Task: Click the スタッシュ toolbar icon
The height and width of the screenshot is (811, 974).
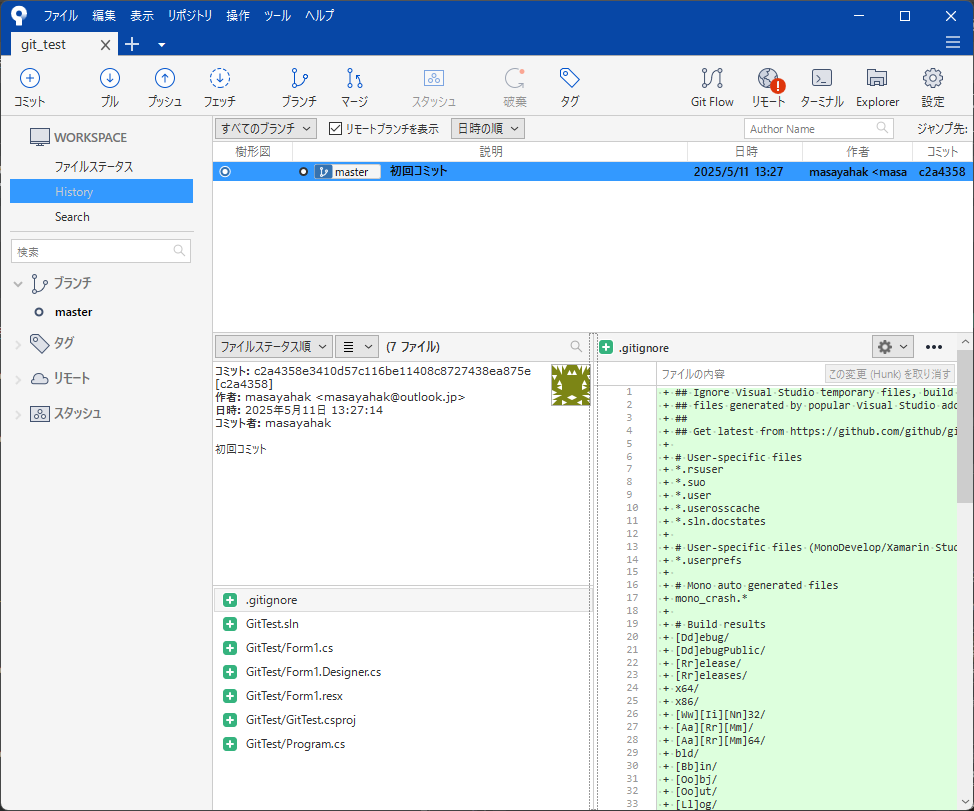Action: tap(434, 88)
